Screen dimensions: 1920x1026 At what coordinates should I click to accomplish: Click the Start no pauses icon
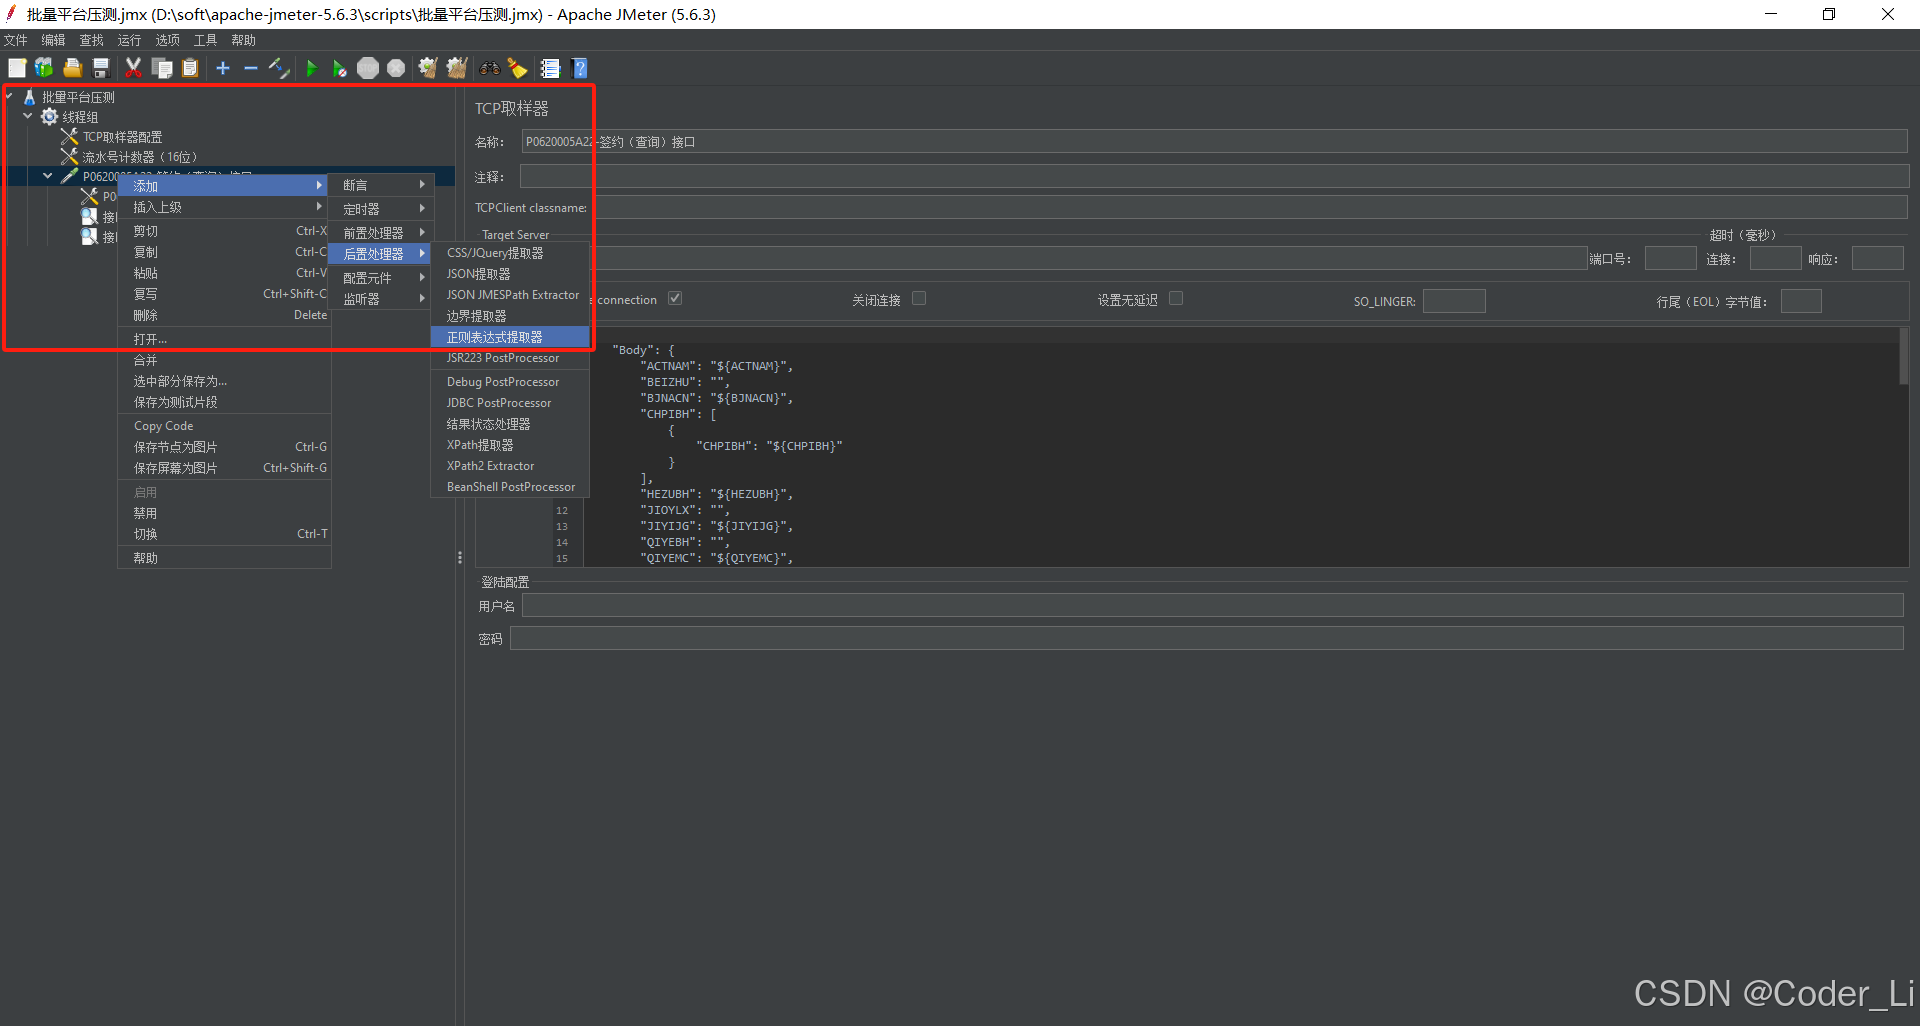point(340,68)
